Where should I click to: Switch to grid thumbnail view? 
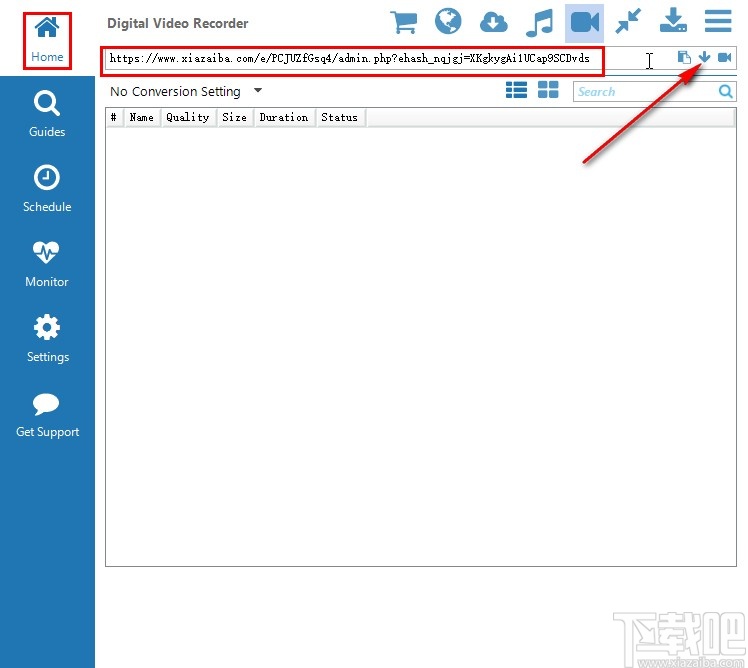(548, 91)
